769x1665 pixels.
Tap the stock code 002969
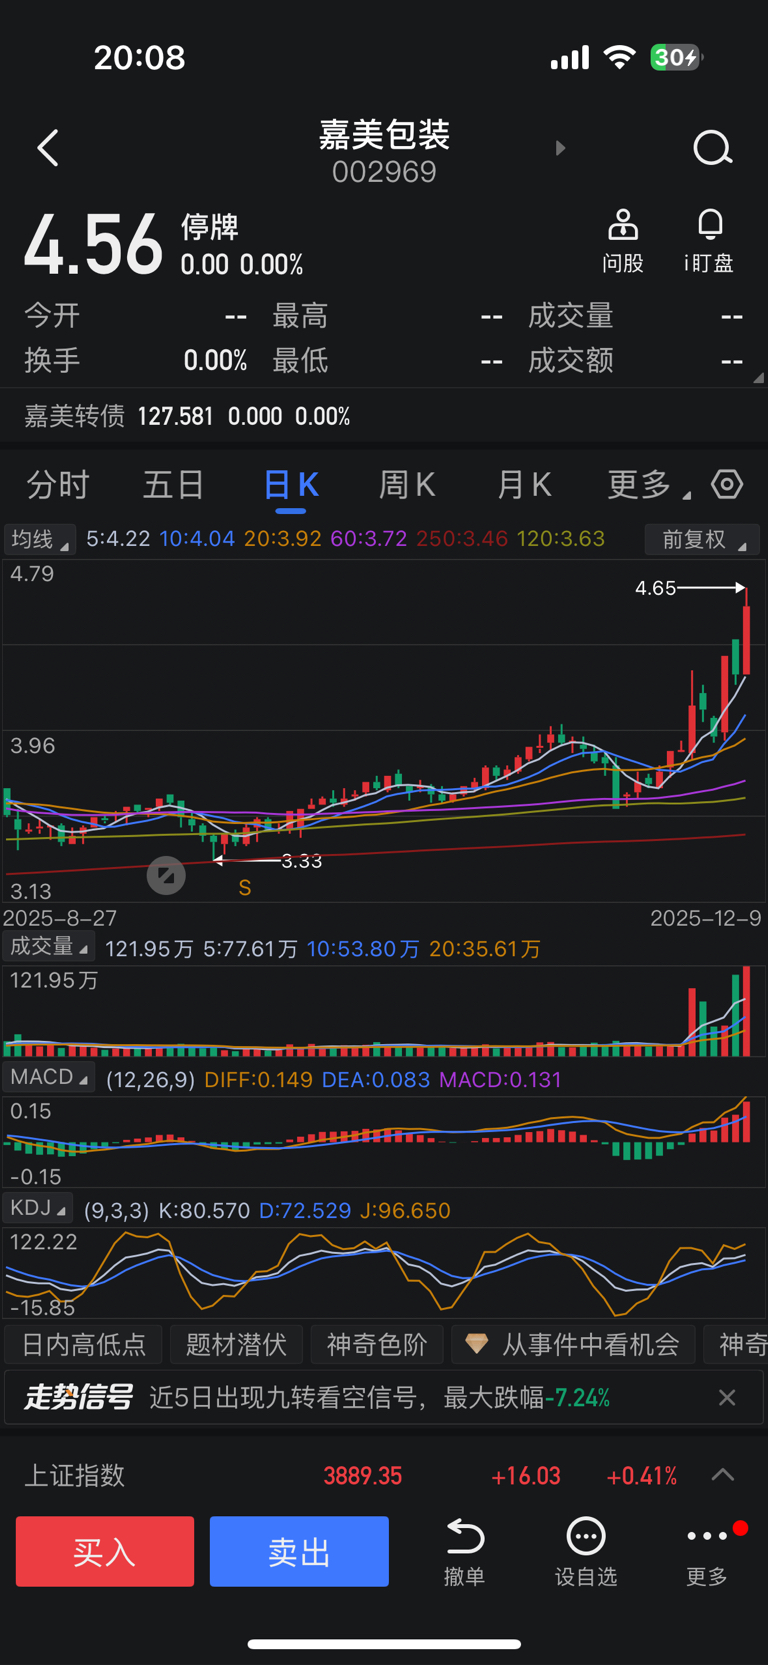384,172
